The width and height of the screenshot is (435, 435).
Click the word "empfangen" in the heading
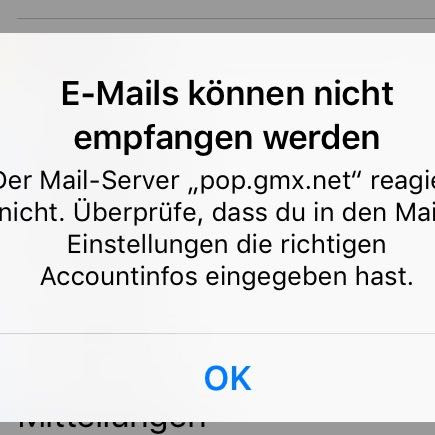[x=163, y=137]
